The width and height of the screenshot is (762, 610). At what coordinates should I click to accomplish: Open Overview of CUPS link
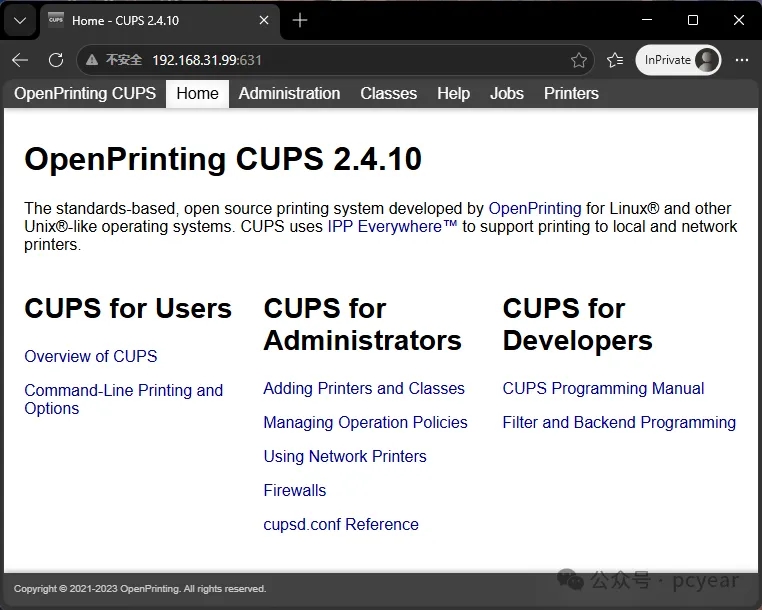(91, 356)
